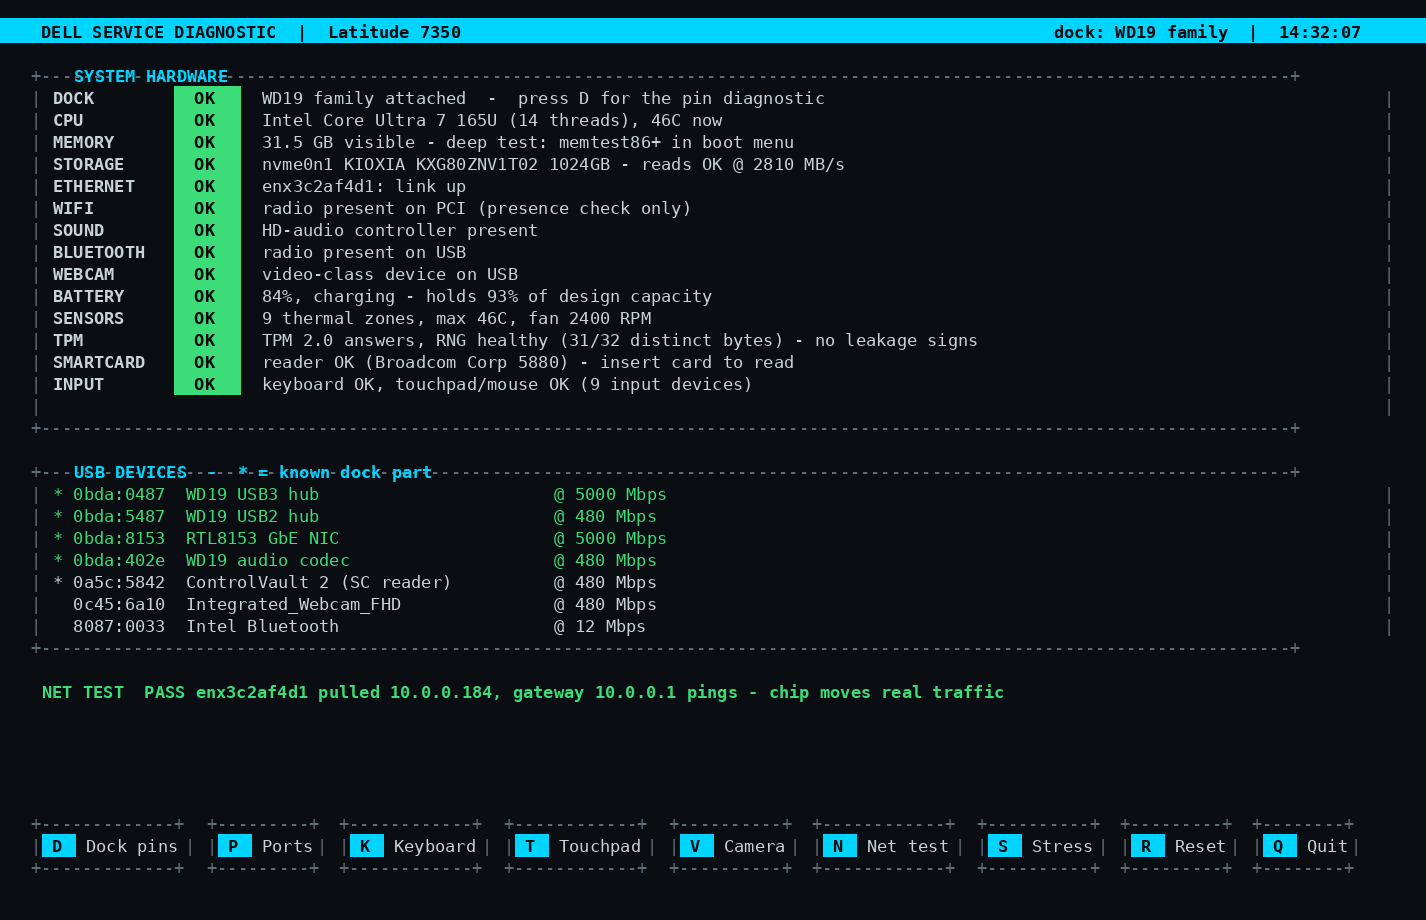Select the 'TPM 2.0 answers' description
The height and width of the screenshot is (920, 1426).
coord(620,340)
